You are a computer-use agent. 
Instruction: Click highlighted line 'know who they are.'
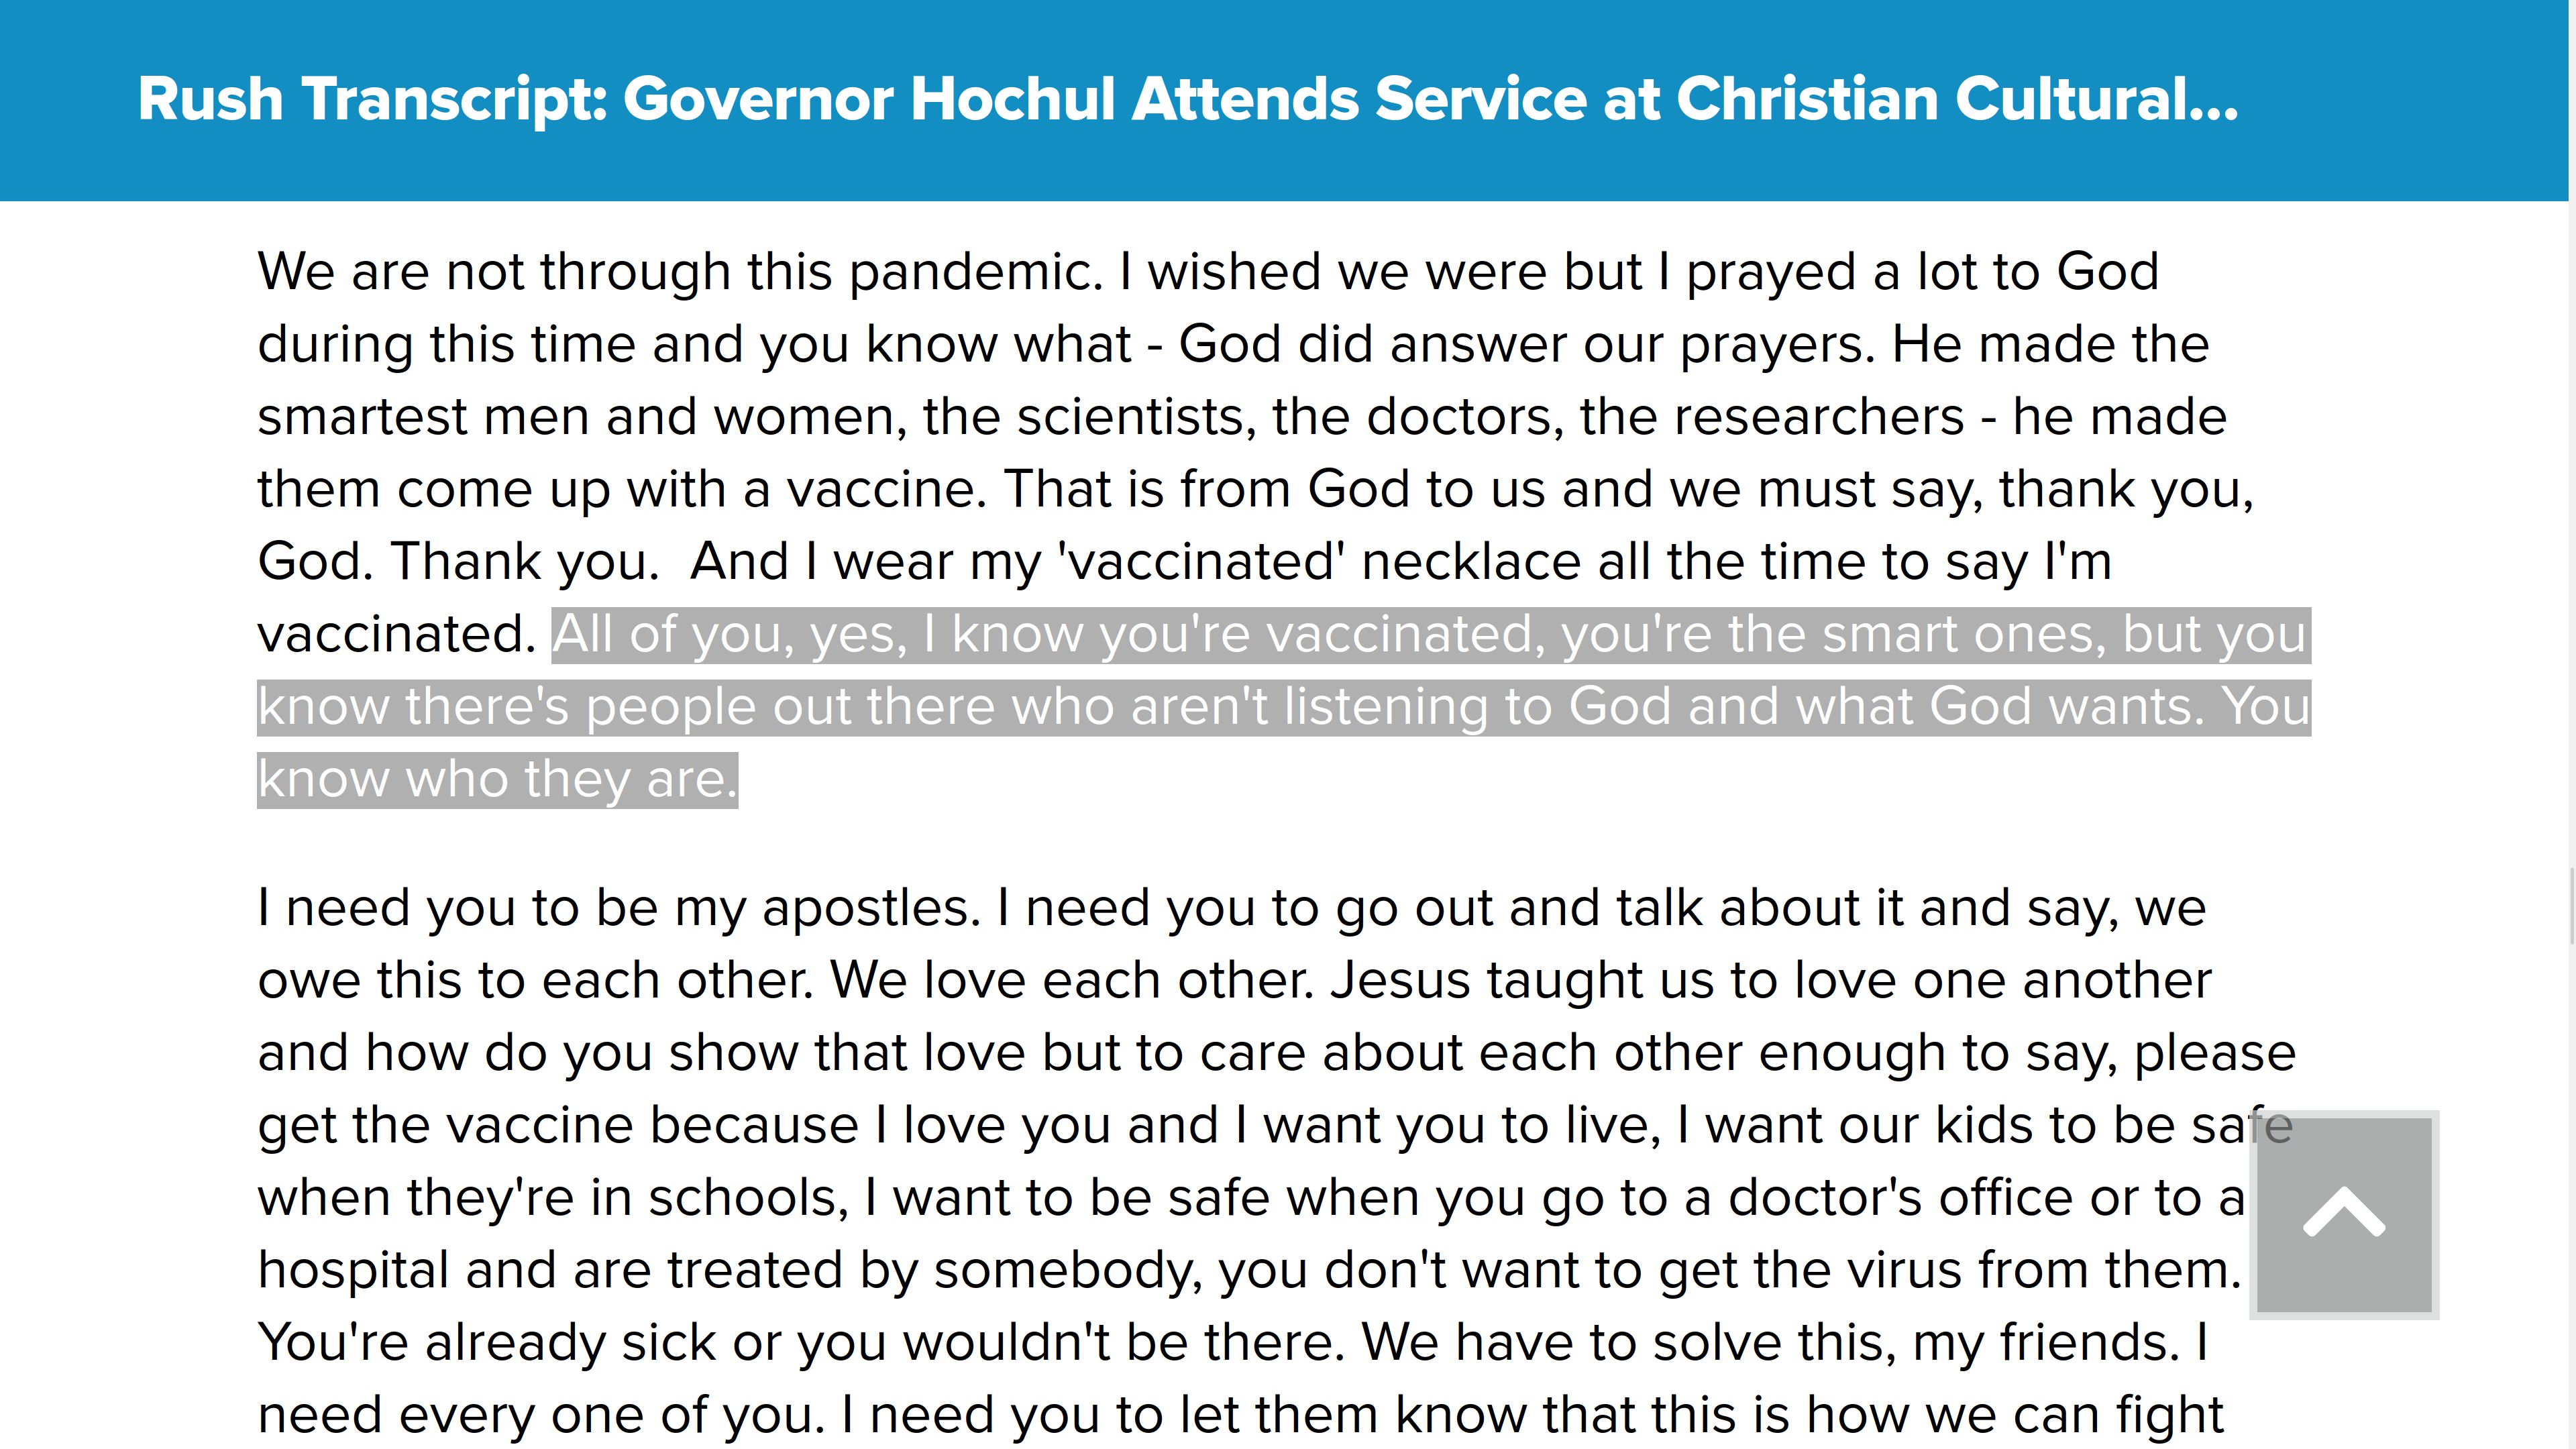point(497,779)
